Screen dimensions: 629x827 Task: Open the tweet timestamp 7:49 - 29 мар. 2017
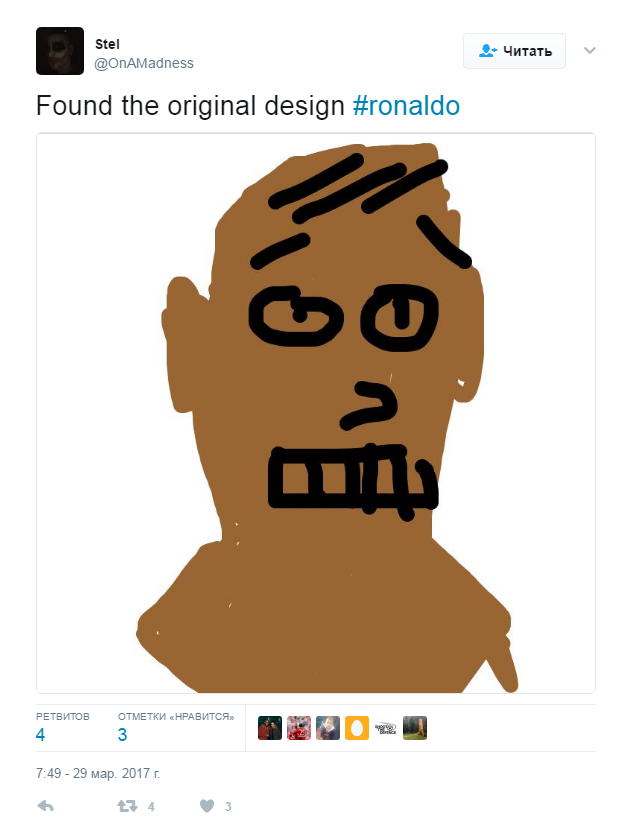coord(98,773)
